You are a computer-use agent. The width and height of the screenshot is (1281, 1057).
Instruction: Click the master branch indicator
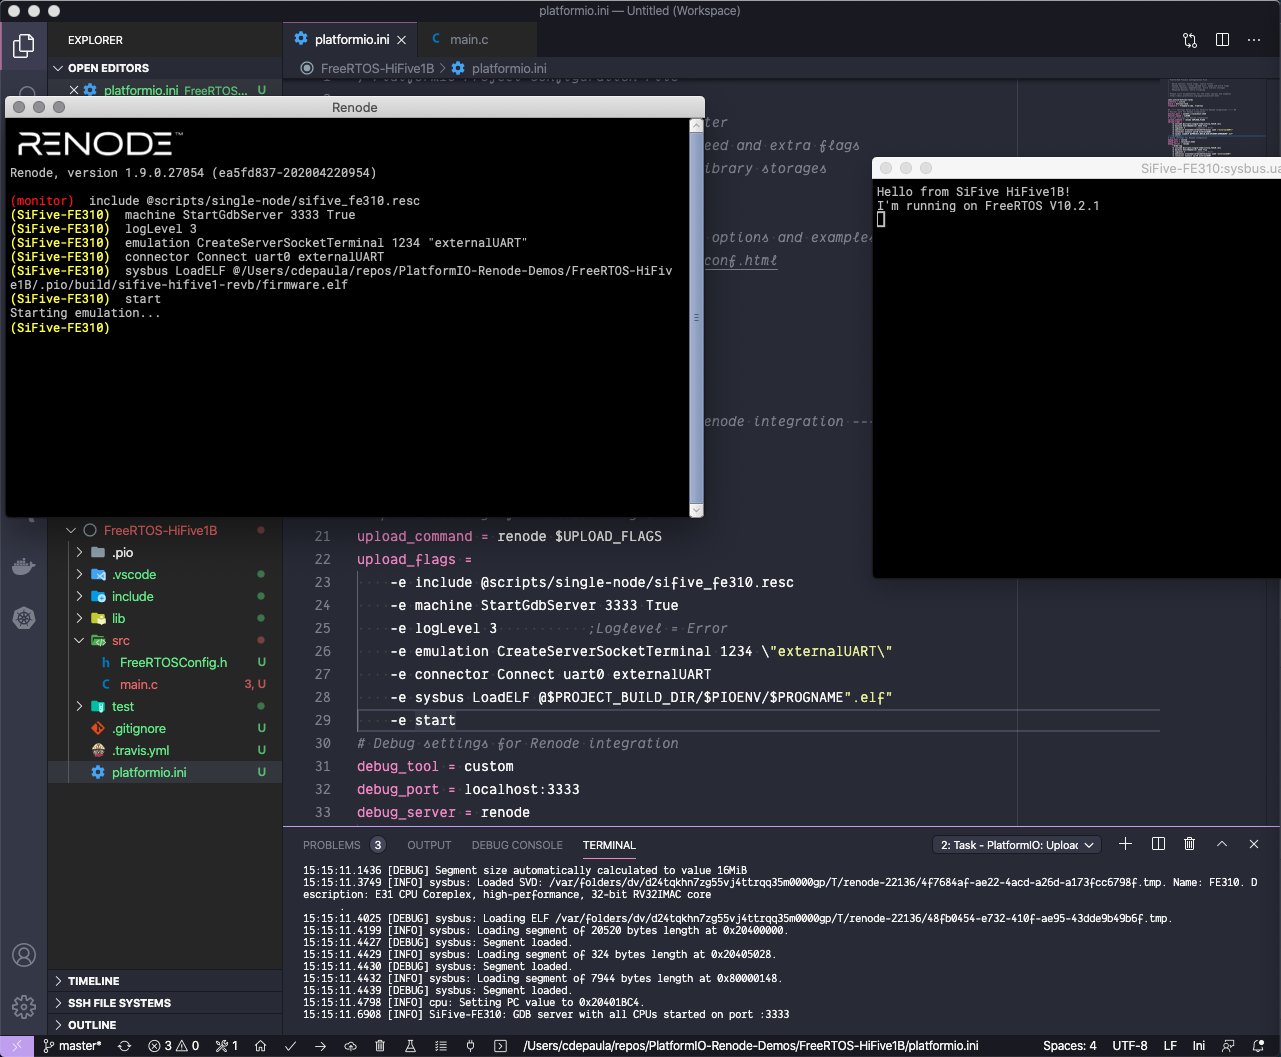click(x=72, y=1046)
